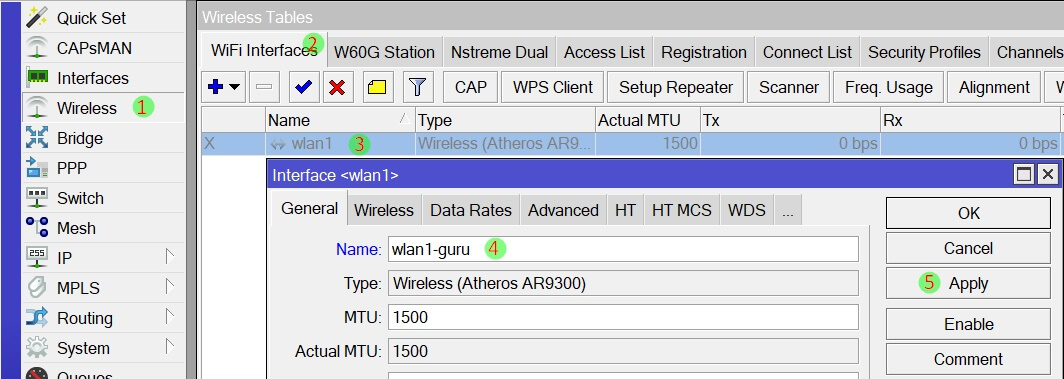Launch the Scanner tool

pos(788,87)
